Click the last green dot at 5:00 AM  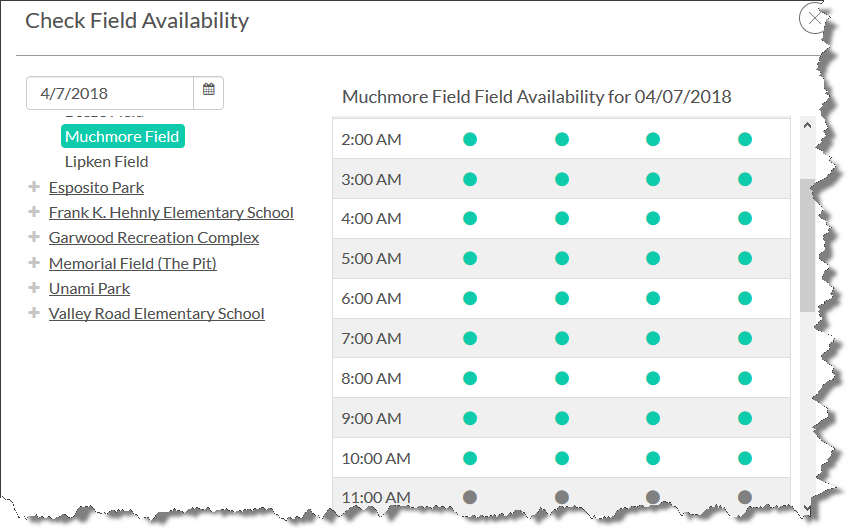click(x=745, y=259)
